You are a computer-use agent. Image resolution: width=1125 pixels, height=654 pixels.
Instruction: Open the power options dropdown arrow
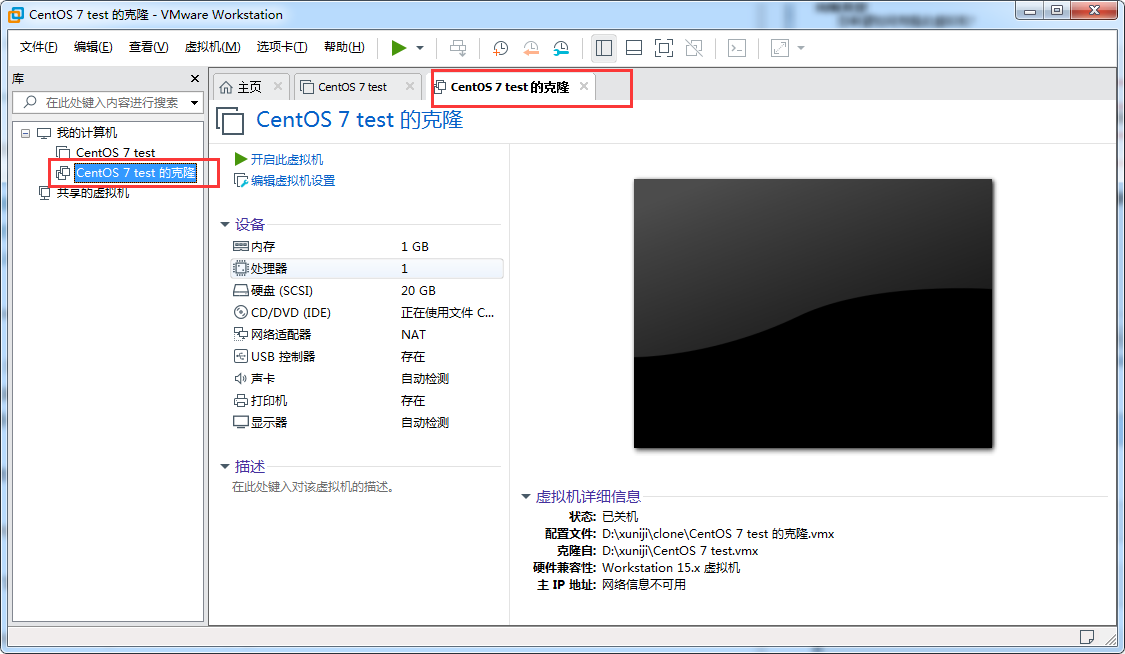420,48
